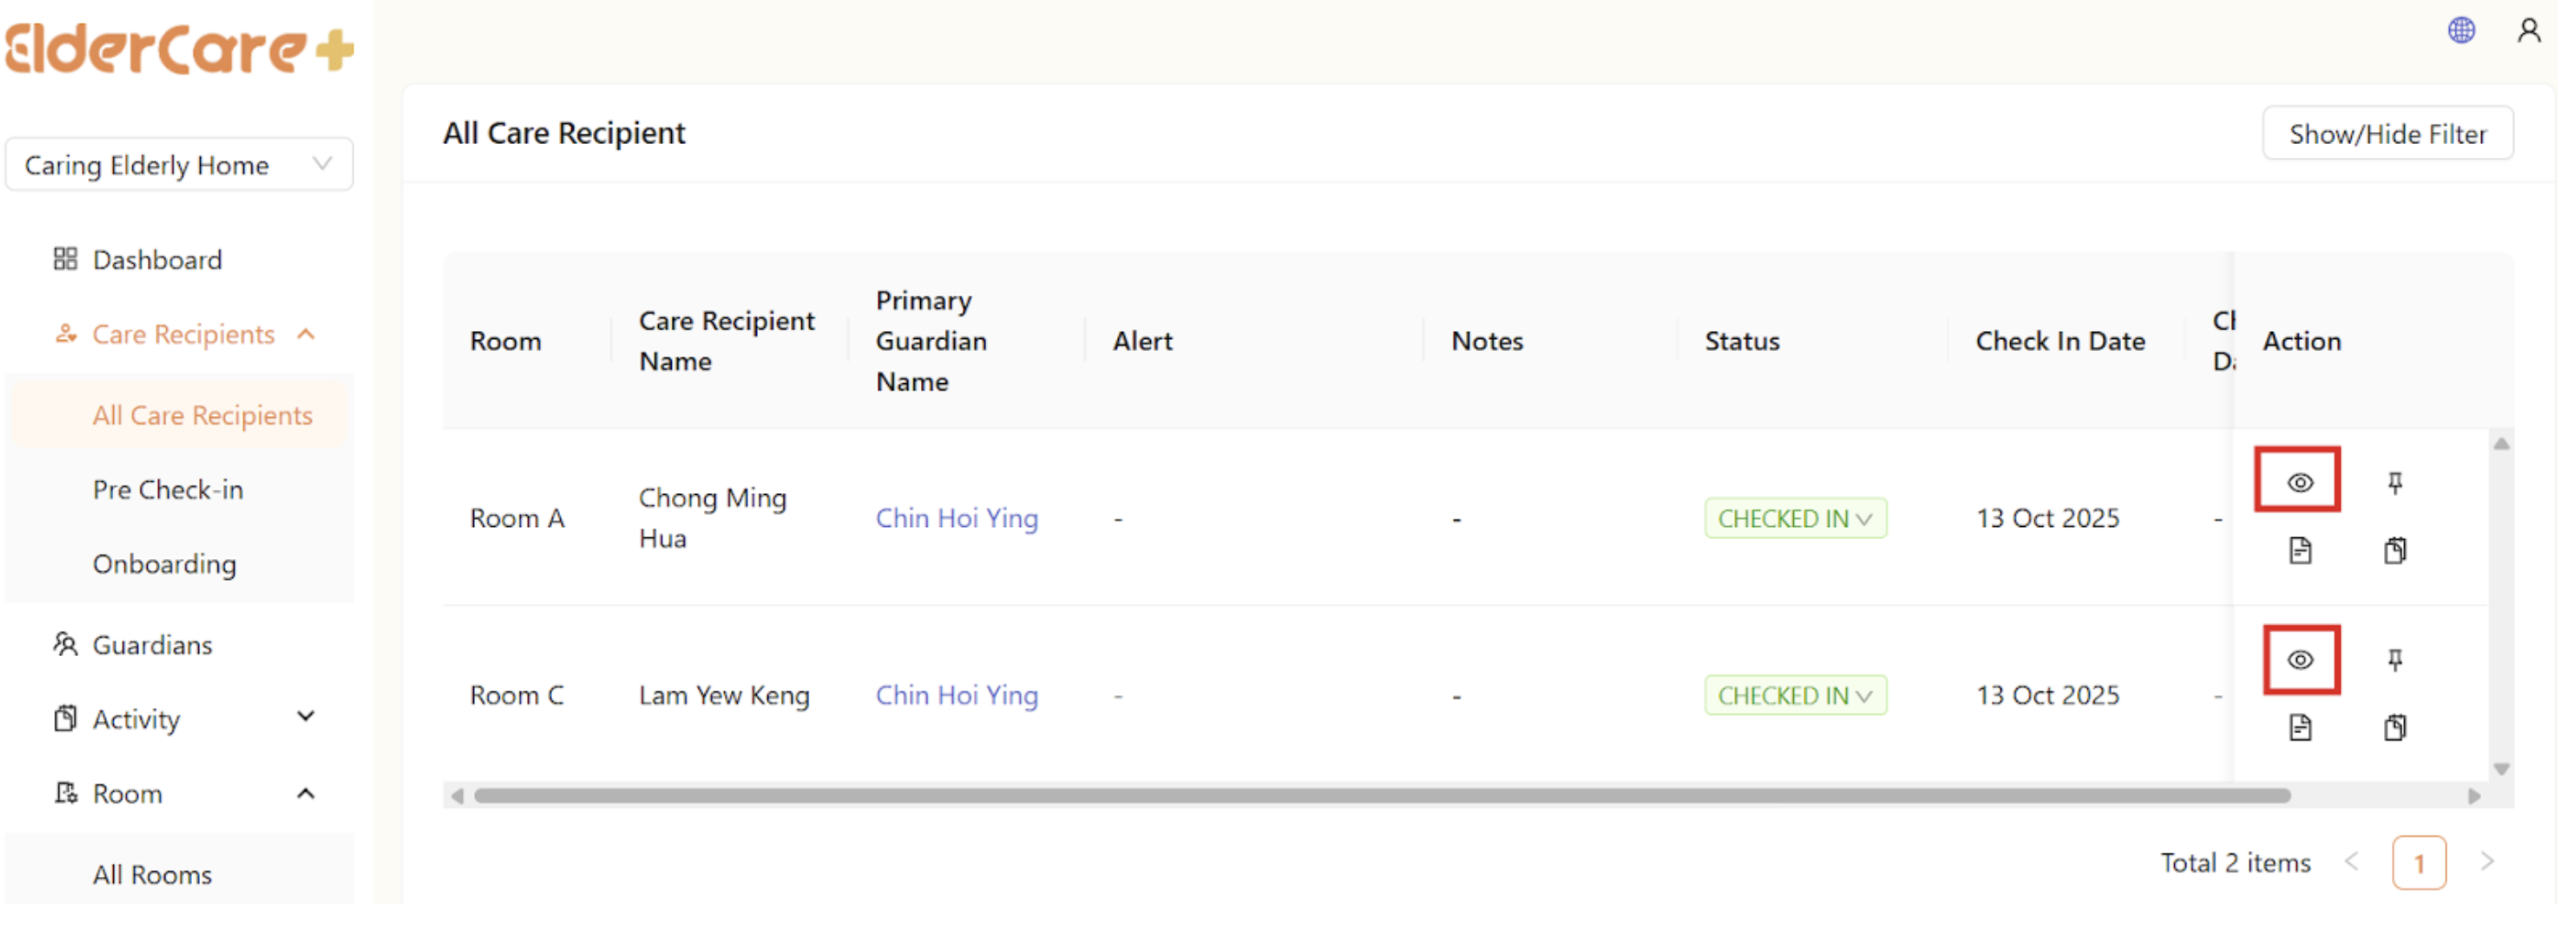Open document icon for Lam Yew Keng

2300,727
